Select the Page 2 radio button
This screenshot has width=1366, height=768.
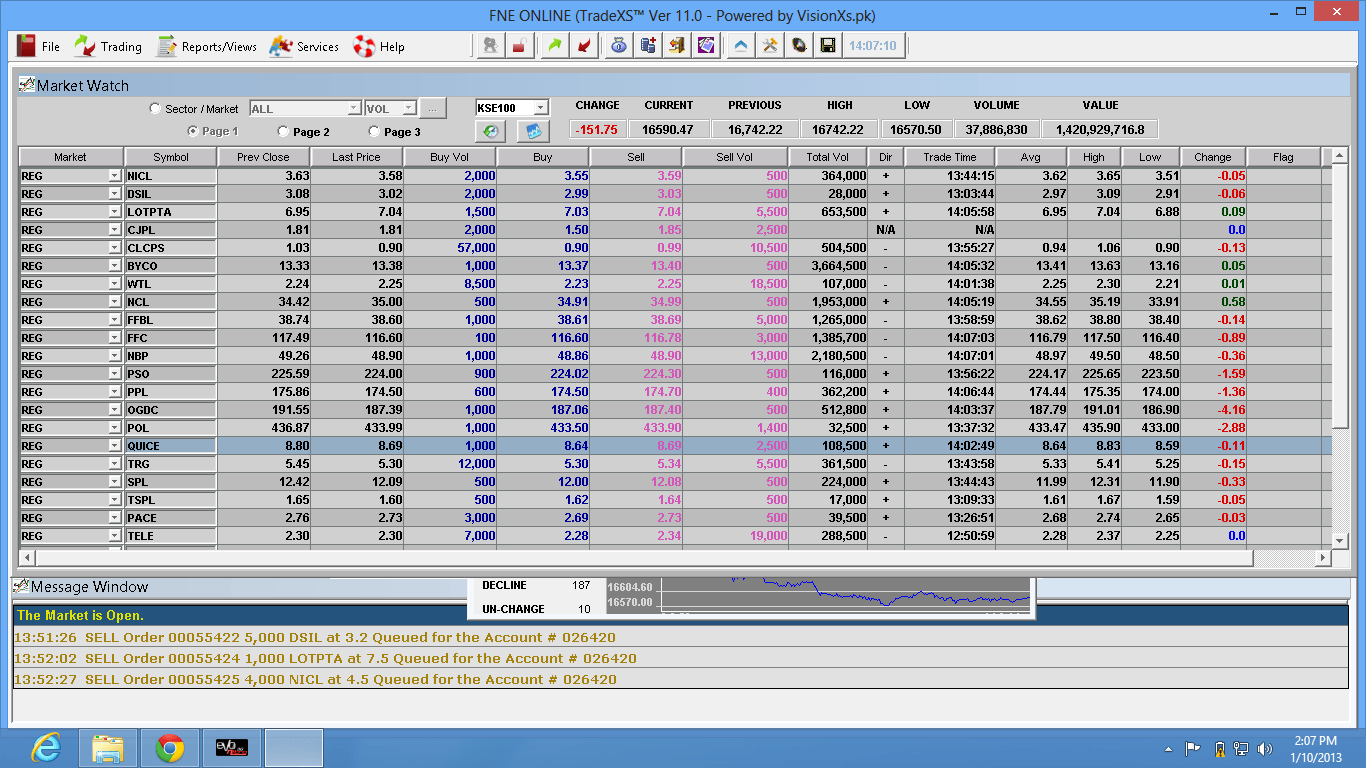pos(282,132)
